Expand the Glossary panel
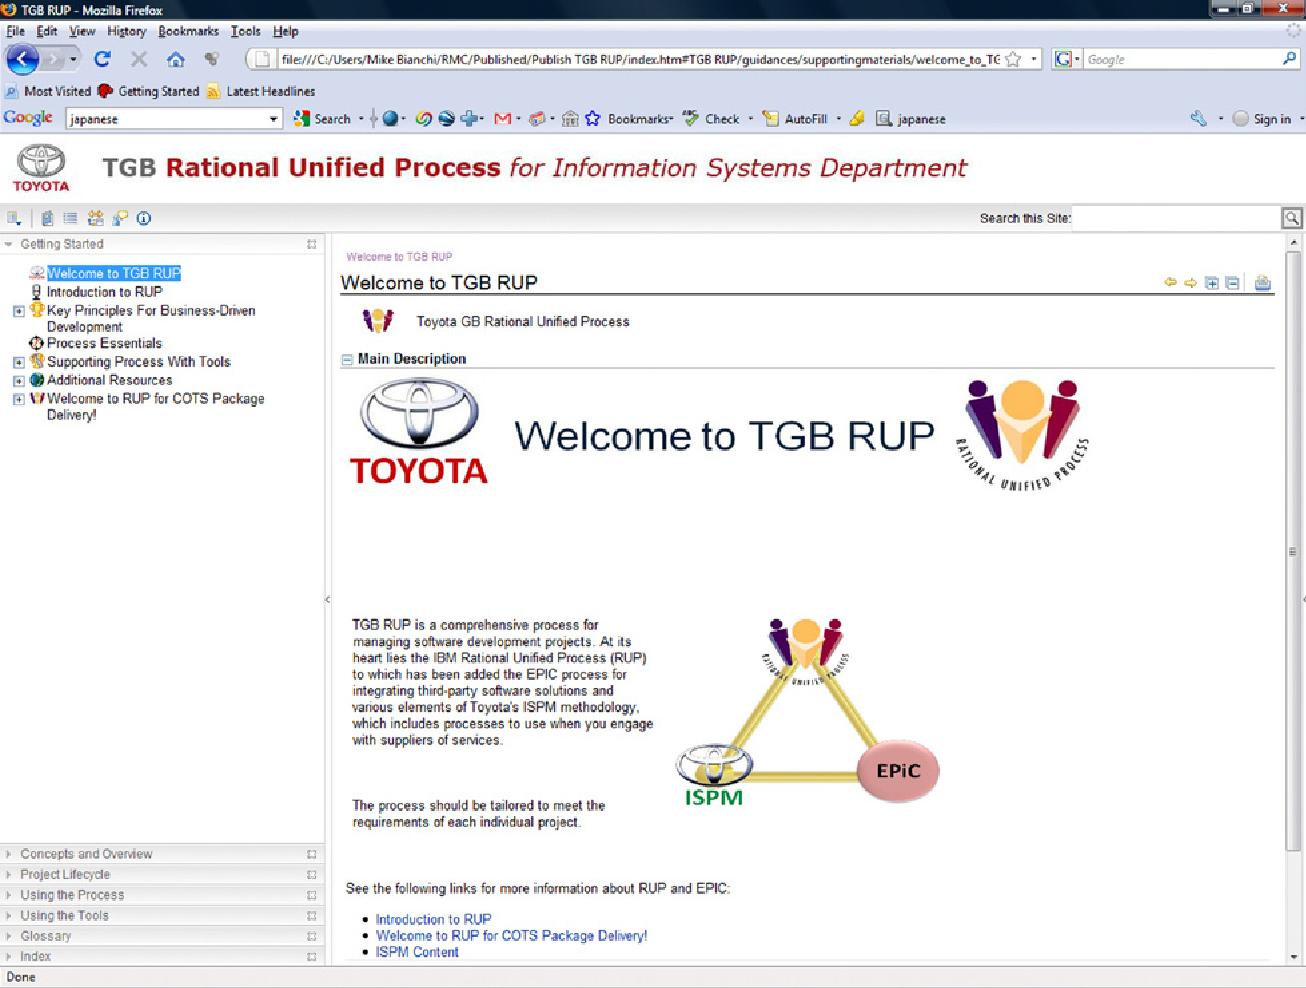Image resolution: width=1306 pixels, height=988 pixels. [x=162, y=936]
